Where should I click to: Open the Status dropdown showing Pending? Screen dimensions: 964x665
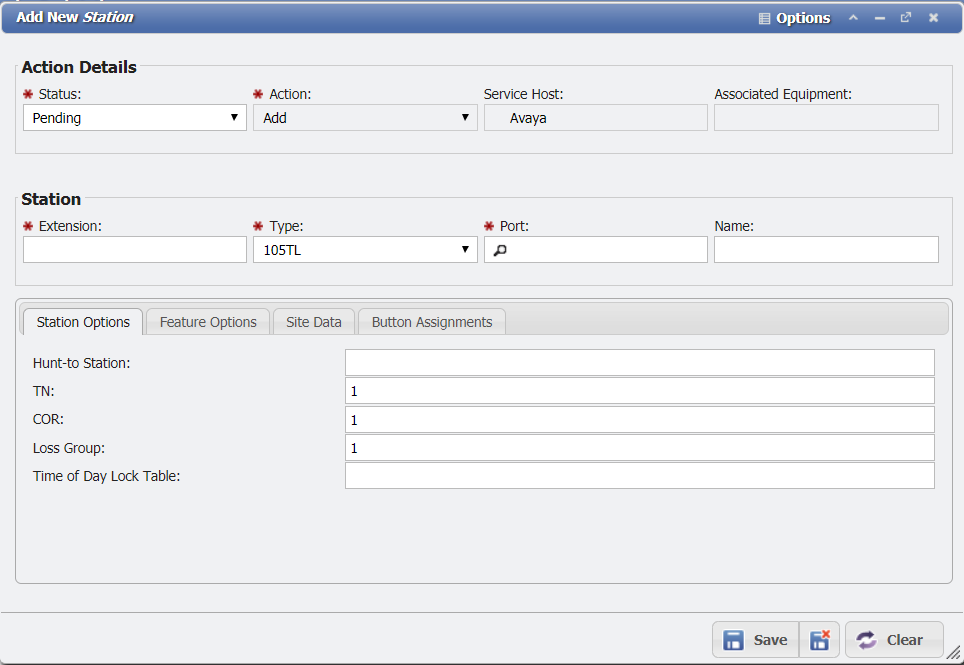pyautogui.click(x=134, y=117)
